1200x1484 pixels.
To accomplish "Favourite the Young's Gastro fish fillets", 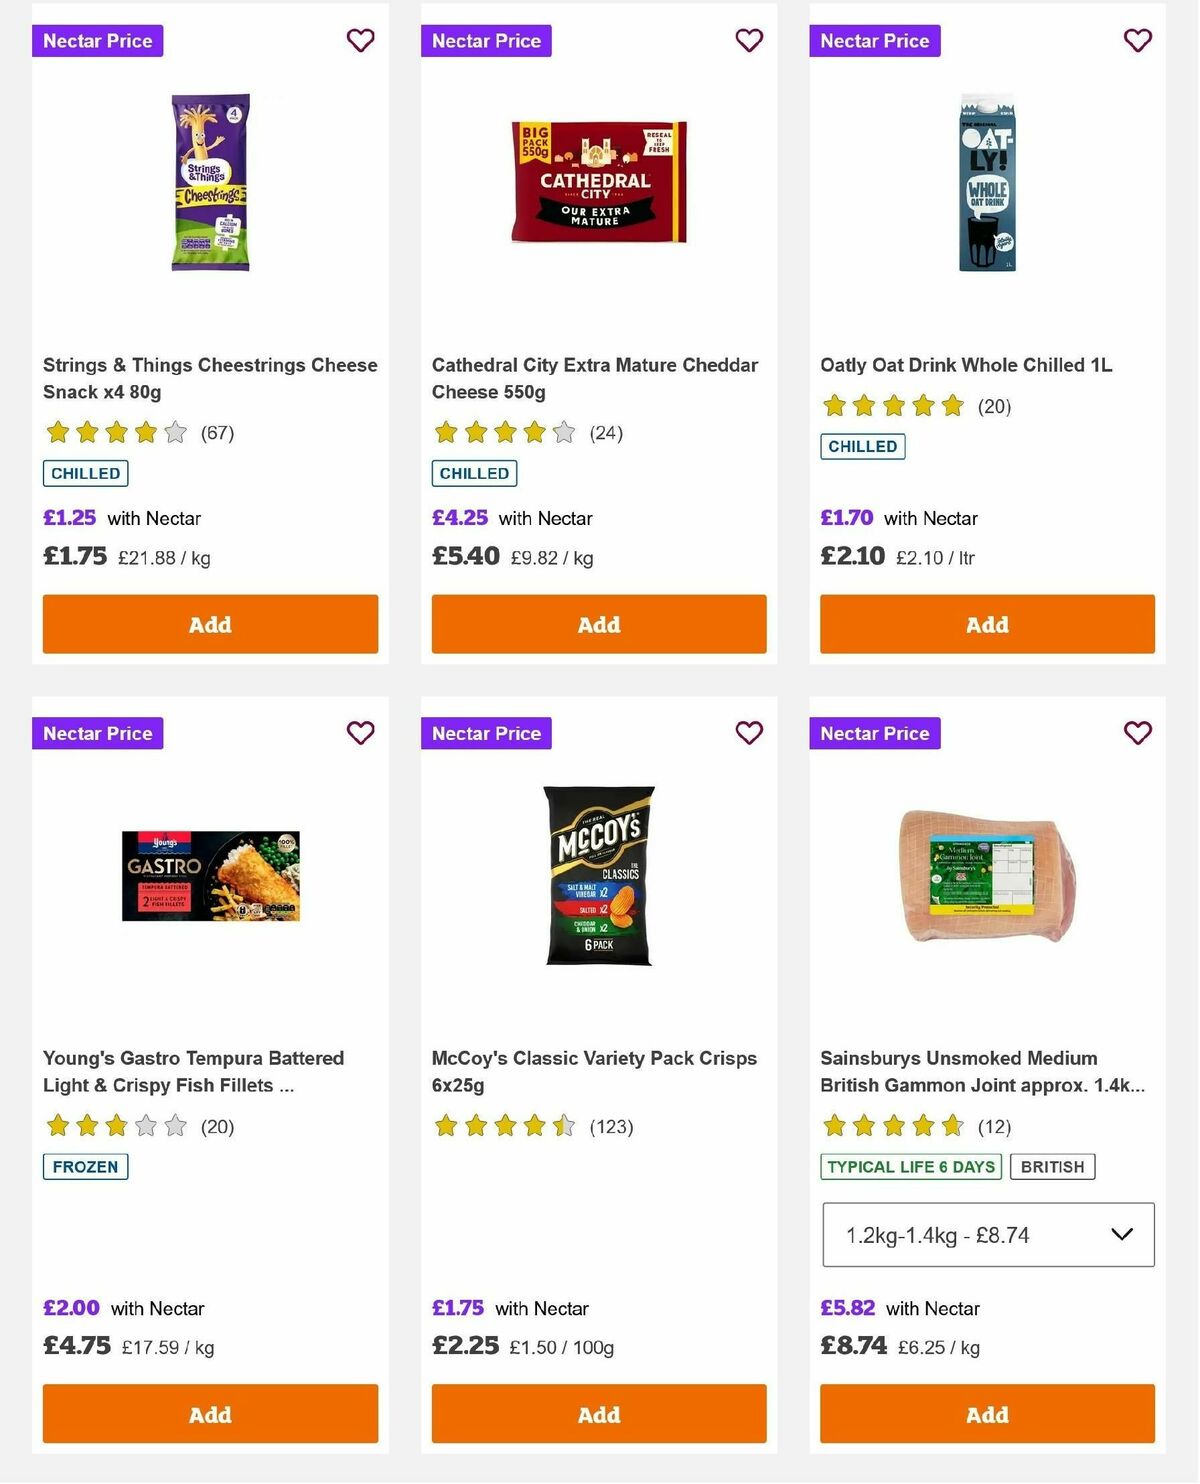I will click(360, 733).
